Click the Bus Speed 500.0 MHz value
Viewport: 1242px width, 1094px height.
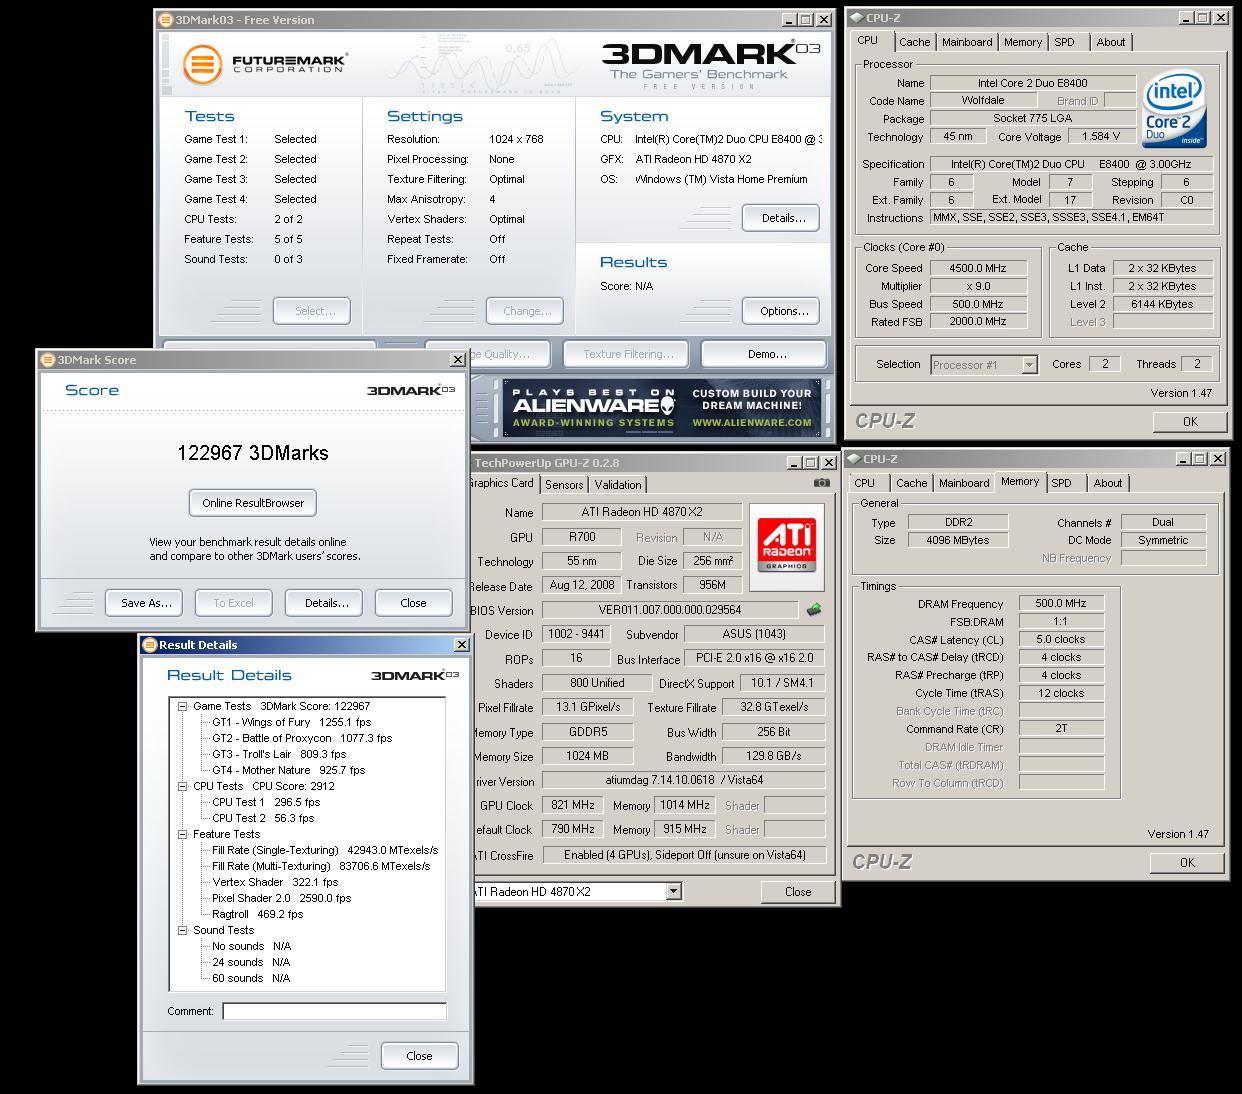pos(977,304)
